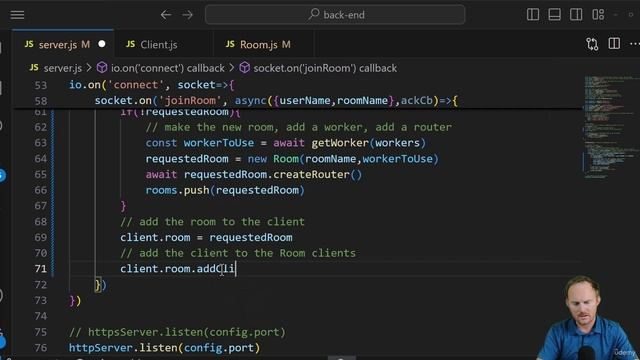Split the editor to the right
Image resolution: width=640 pixels, height=360 pixels.
coord(614,44)
